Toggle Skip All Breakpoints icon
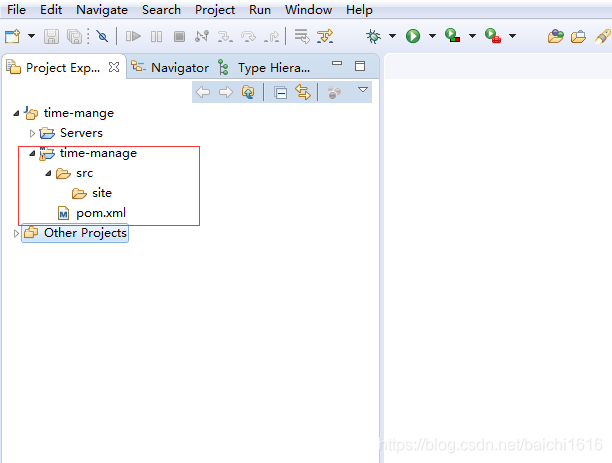Viewport: 612px width, 463px height. (103, 36)
